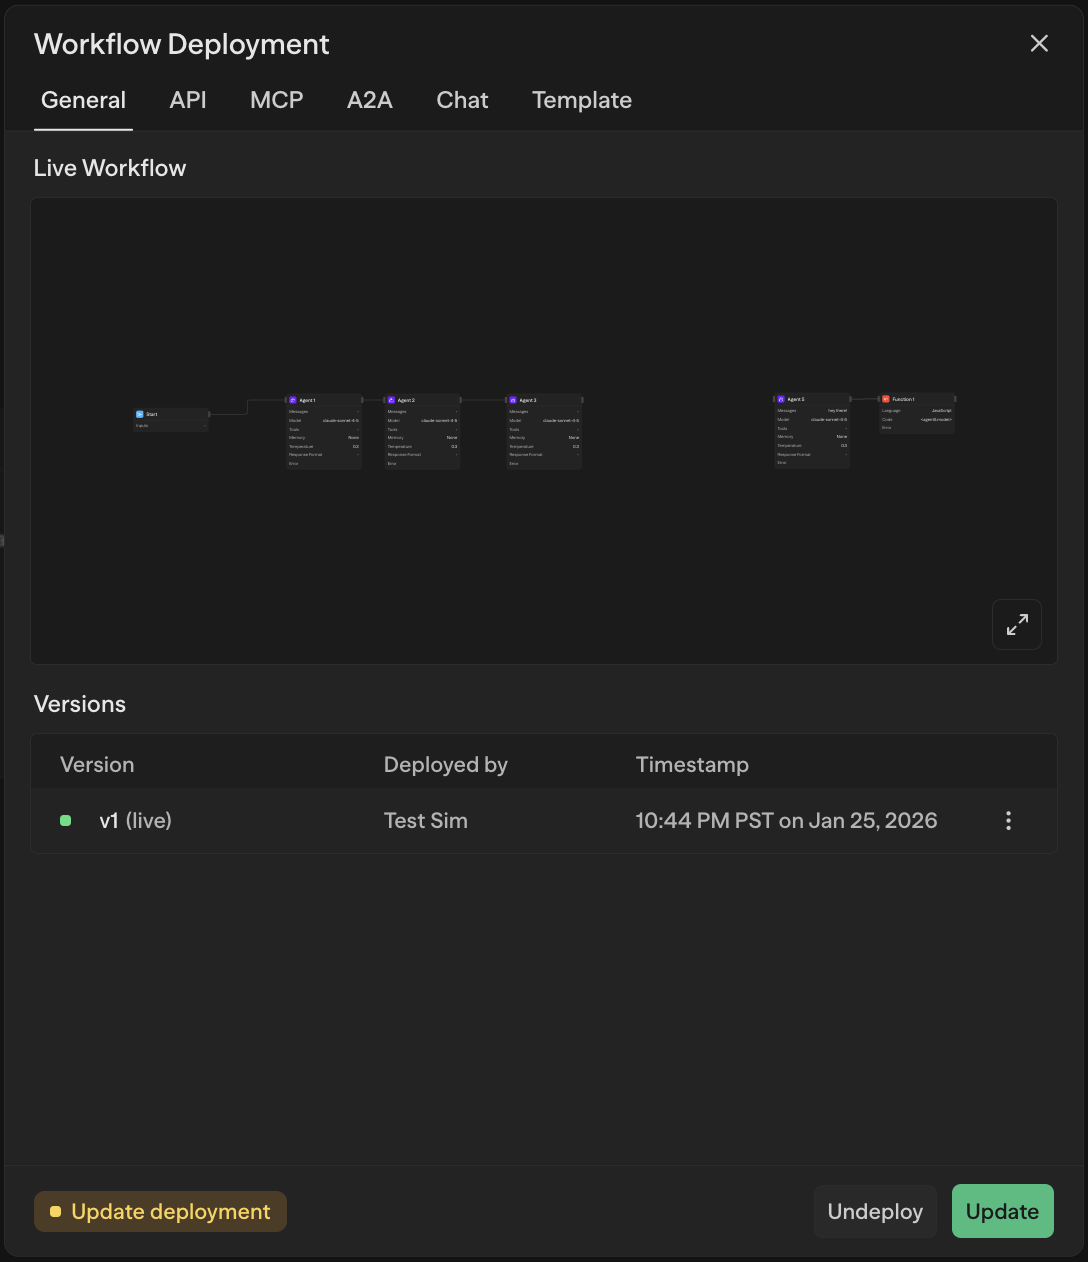Go to the A2A tab
This screenshot has width=1088, height=1262.
point(369,100)
